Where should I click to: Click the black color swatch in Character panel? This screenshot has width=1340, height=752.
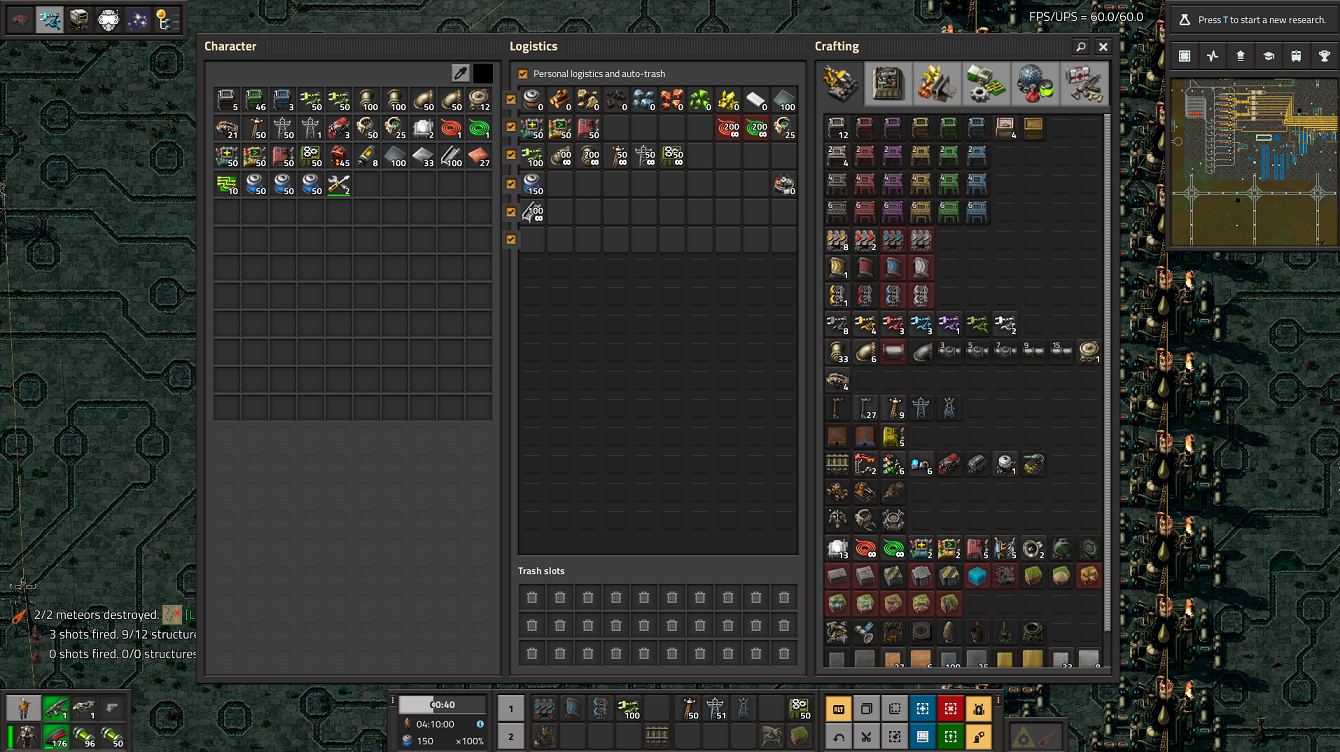point(483,73)
